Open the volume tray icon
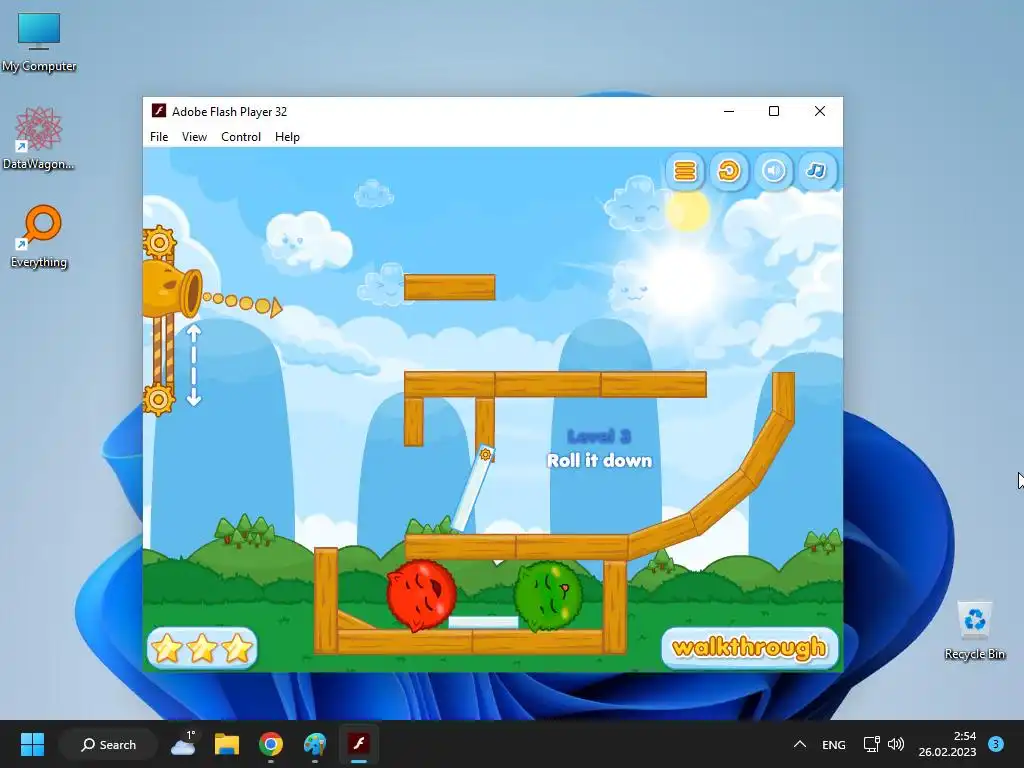 (896, 744)
